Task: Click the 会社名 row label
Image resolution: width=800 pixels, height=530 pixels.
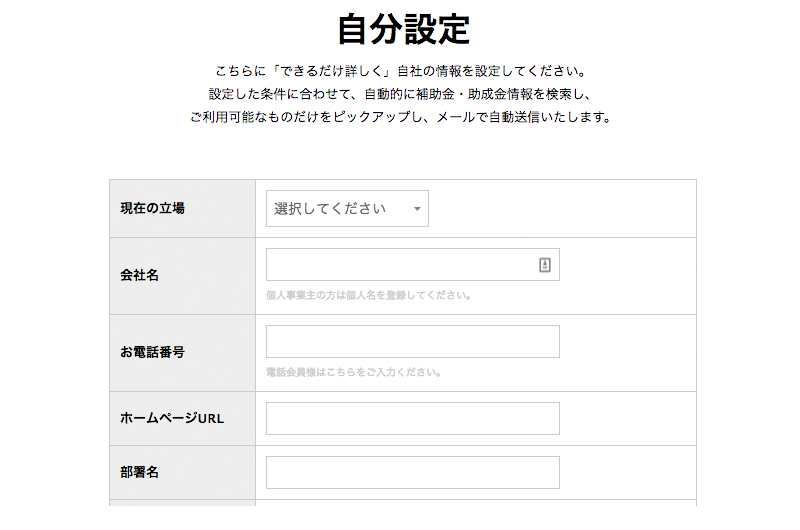Action: 139,275
